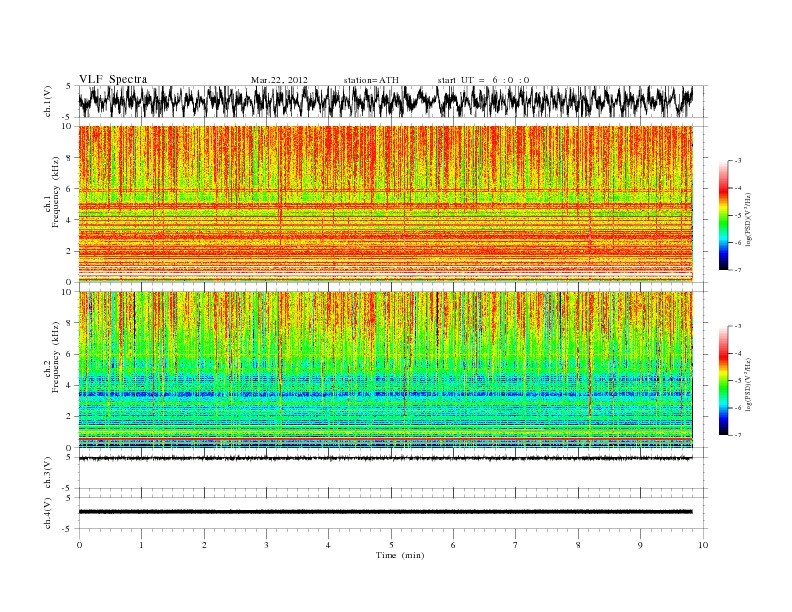This screenshot has width=792, height=612.
Task: Click the "station=ATH" header text
Action: pos(371,80)
